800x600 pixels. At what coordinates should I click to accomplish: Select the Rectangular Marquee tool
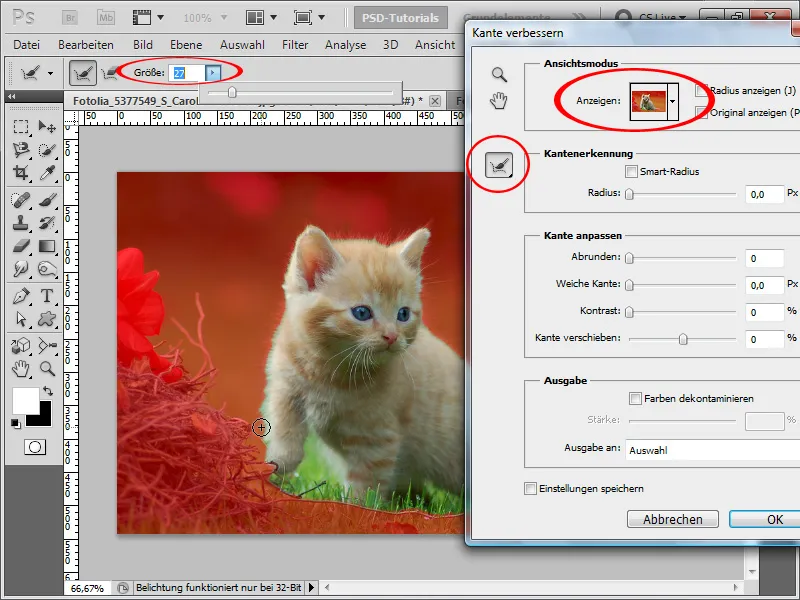20,126
